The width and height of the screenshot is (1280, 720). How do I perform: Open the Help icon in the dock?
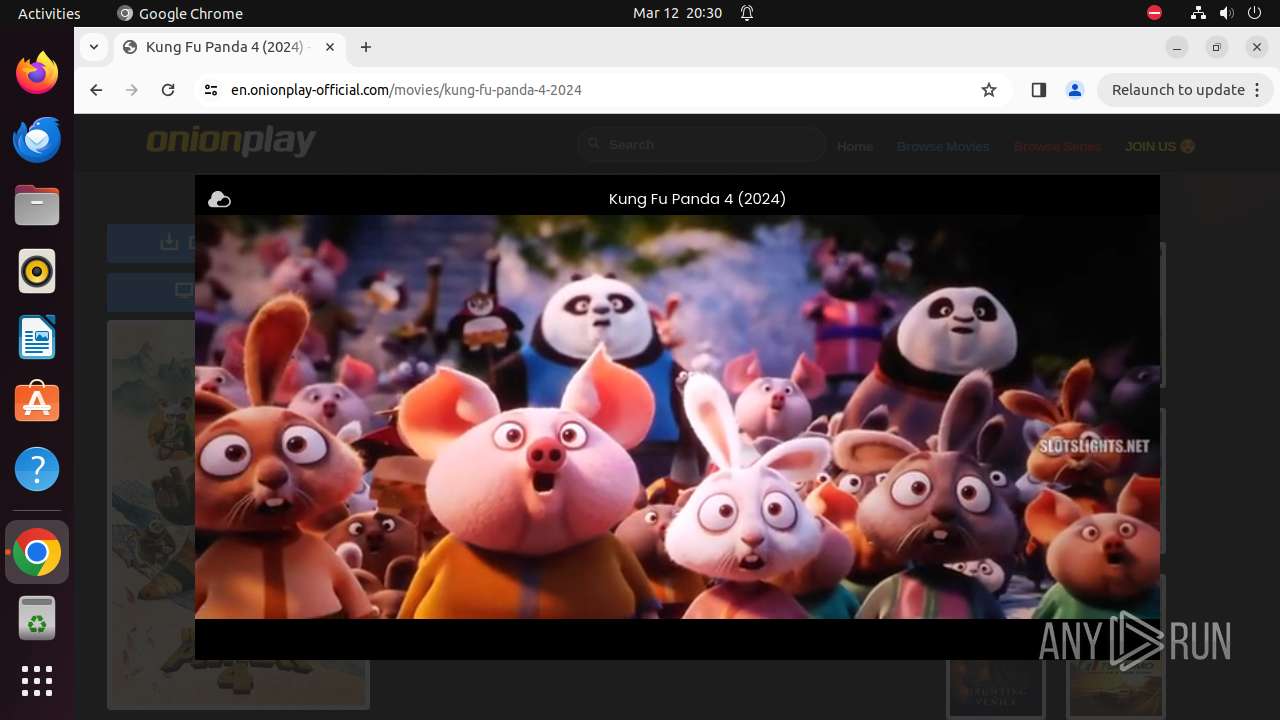point(37,469)
